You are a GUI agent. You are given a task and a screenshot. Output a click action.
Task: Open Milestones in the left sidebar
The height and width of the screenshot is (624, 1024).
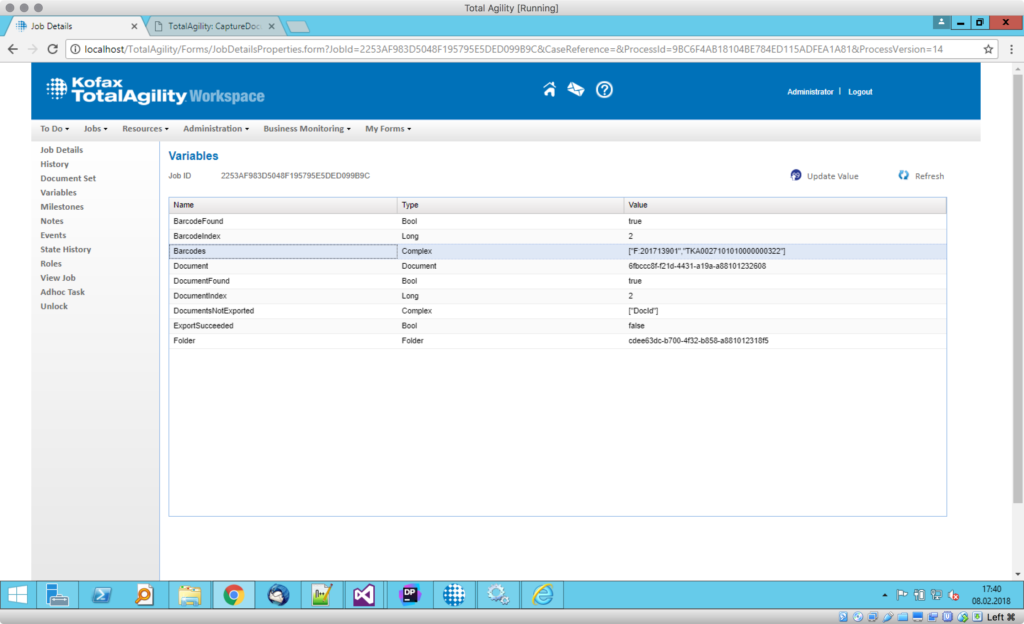[x=62, y=207]
